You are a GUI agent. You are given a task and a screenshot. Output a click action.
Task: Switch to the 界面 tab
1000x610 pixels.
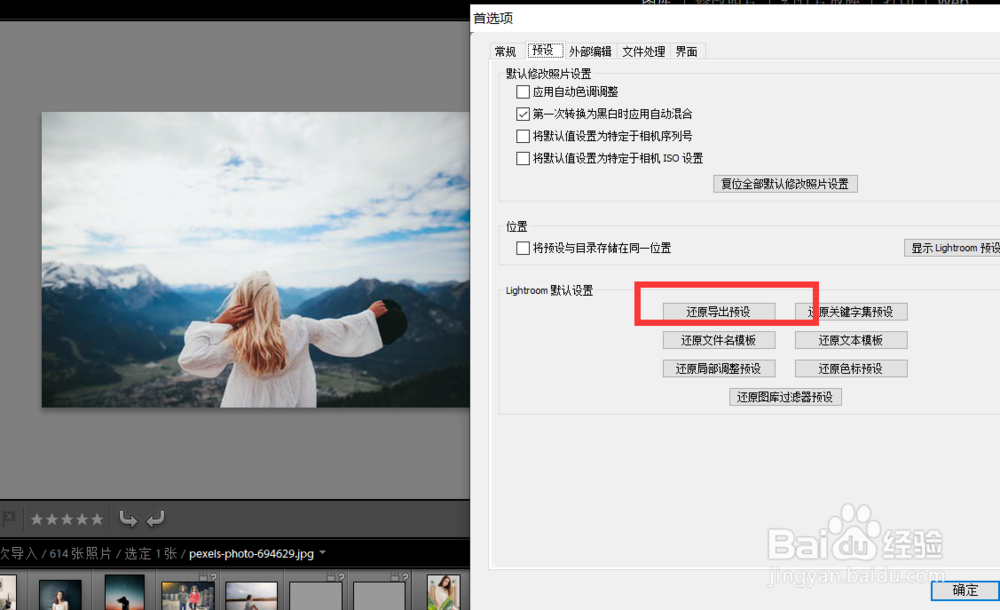[x=686, y=51]
